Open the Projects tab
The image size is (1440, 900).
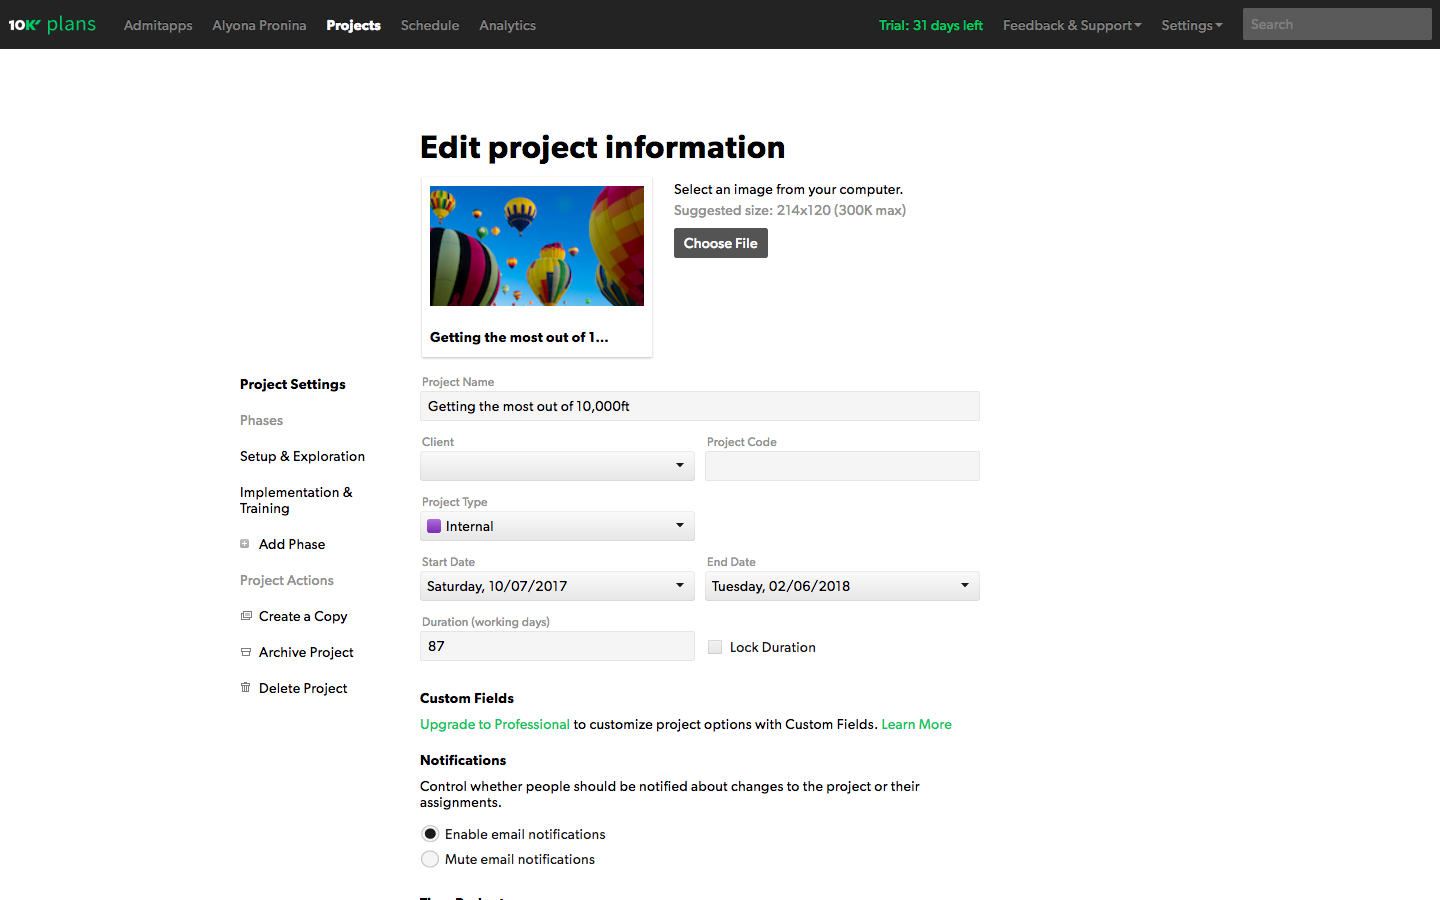353,25
